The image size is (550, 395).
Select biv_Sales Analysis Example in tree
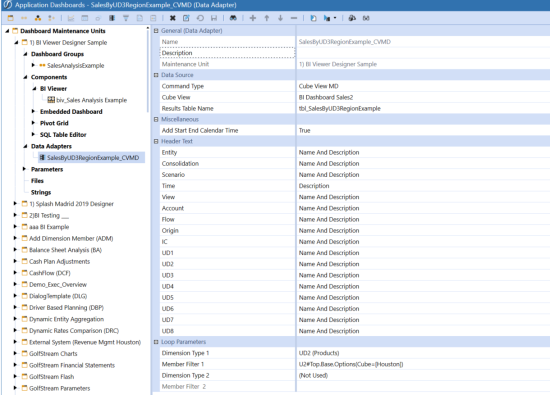[x=91, y=100]
